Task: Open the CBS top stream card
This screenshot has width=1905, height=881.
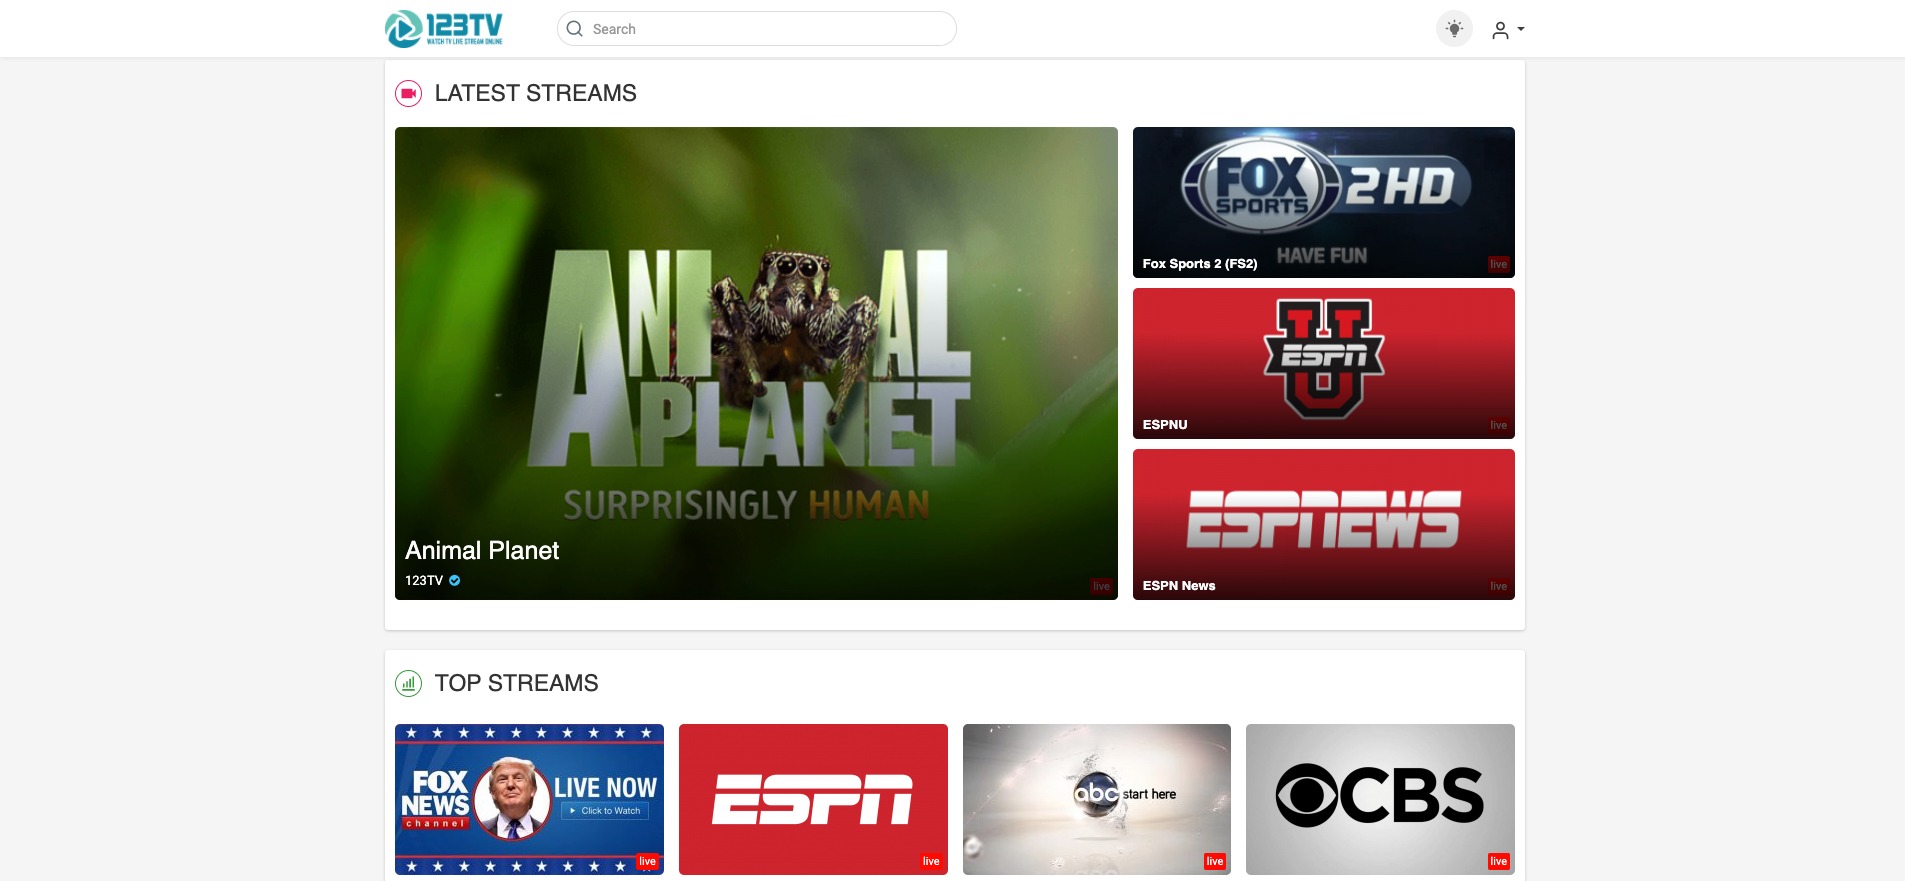Action: (1380, 799)
